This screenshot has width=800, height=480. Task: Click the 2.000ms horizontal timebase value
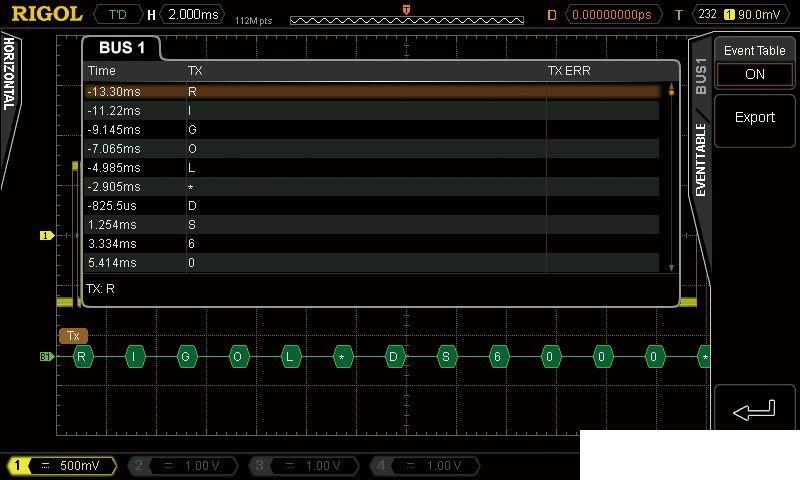[193, 15]
